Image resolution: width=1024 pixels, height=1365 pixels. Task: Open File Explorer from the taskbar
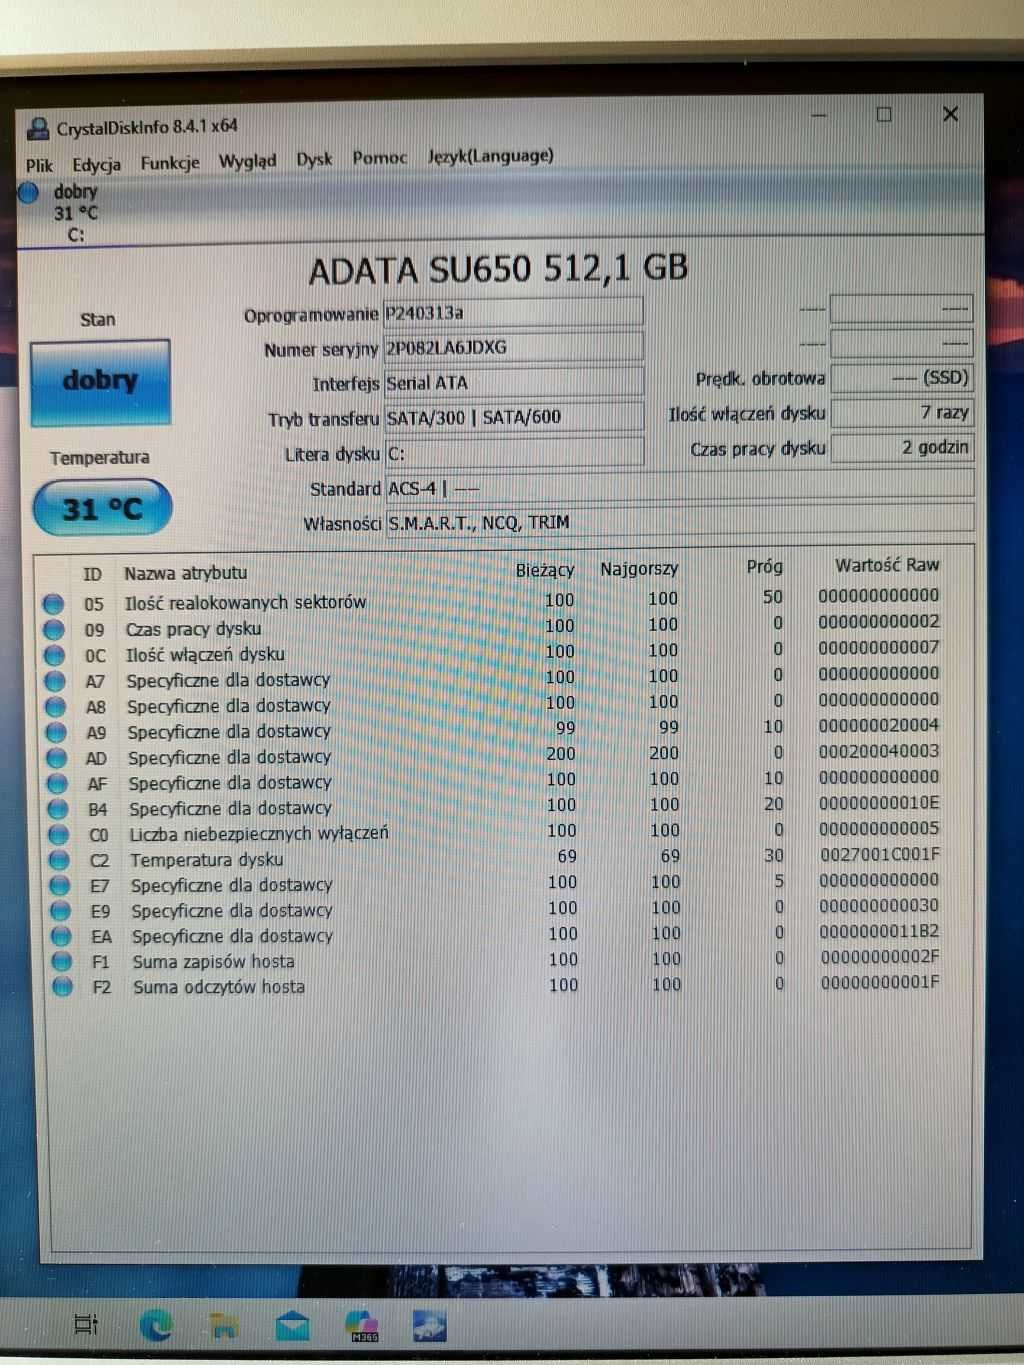point(224,1327)
